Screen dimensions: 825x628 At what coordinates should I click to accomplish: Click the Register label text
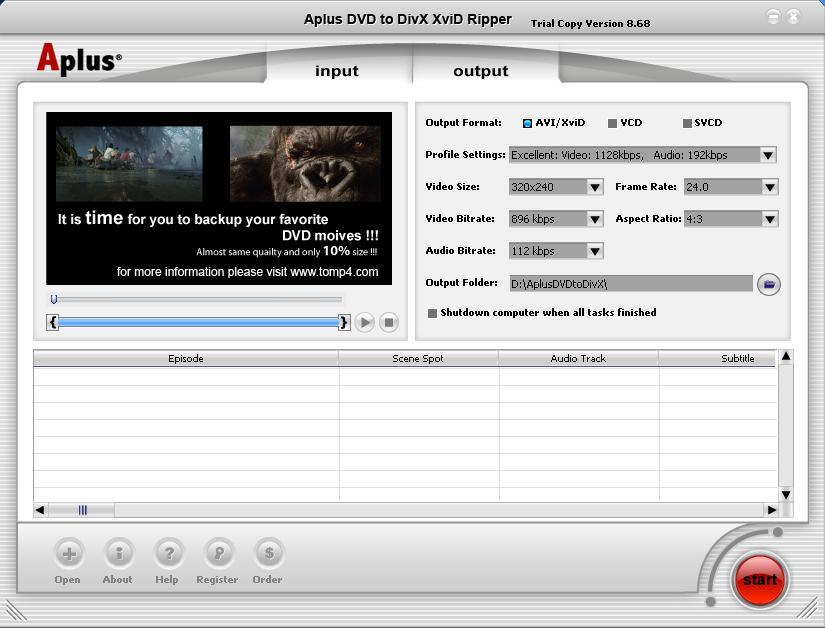click(217, 580)
